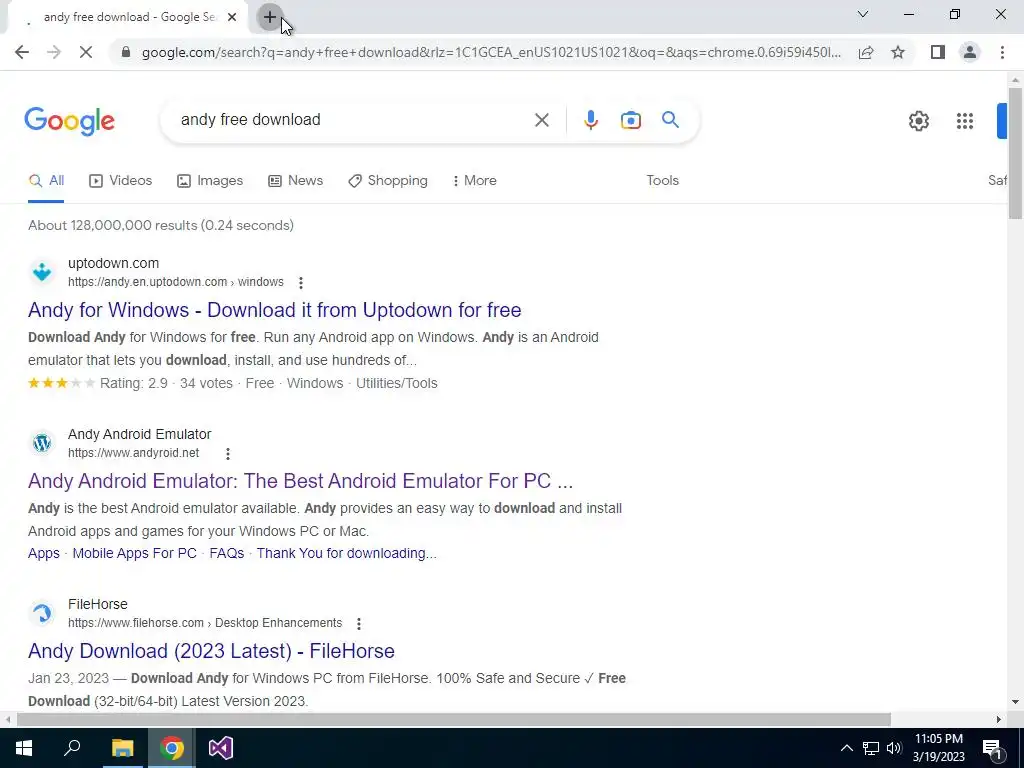Select the All results tab
1024x768 pixels.
coord(46,181)
